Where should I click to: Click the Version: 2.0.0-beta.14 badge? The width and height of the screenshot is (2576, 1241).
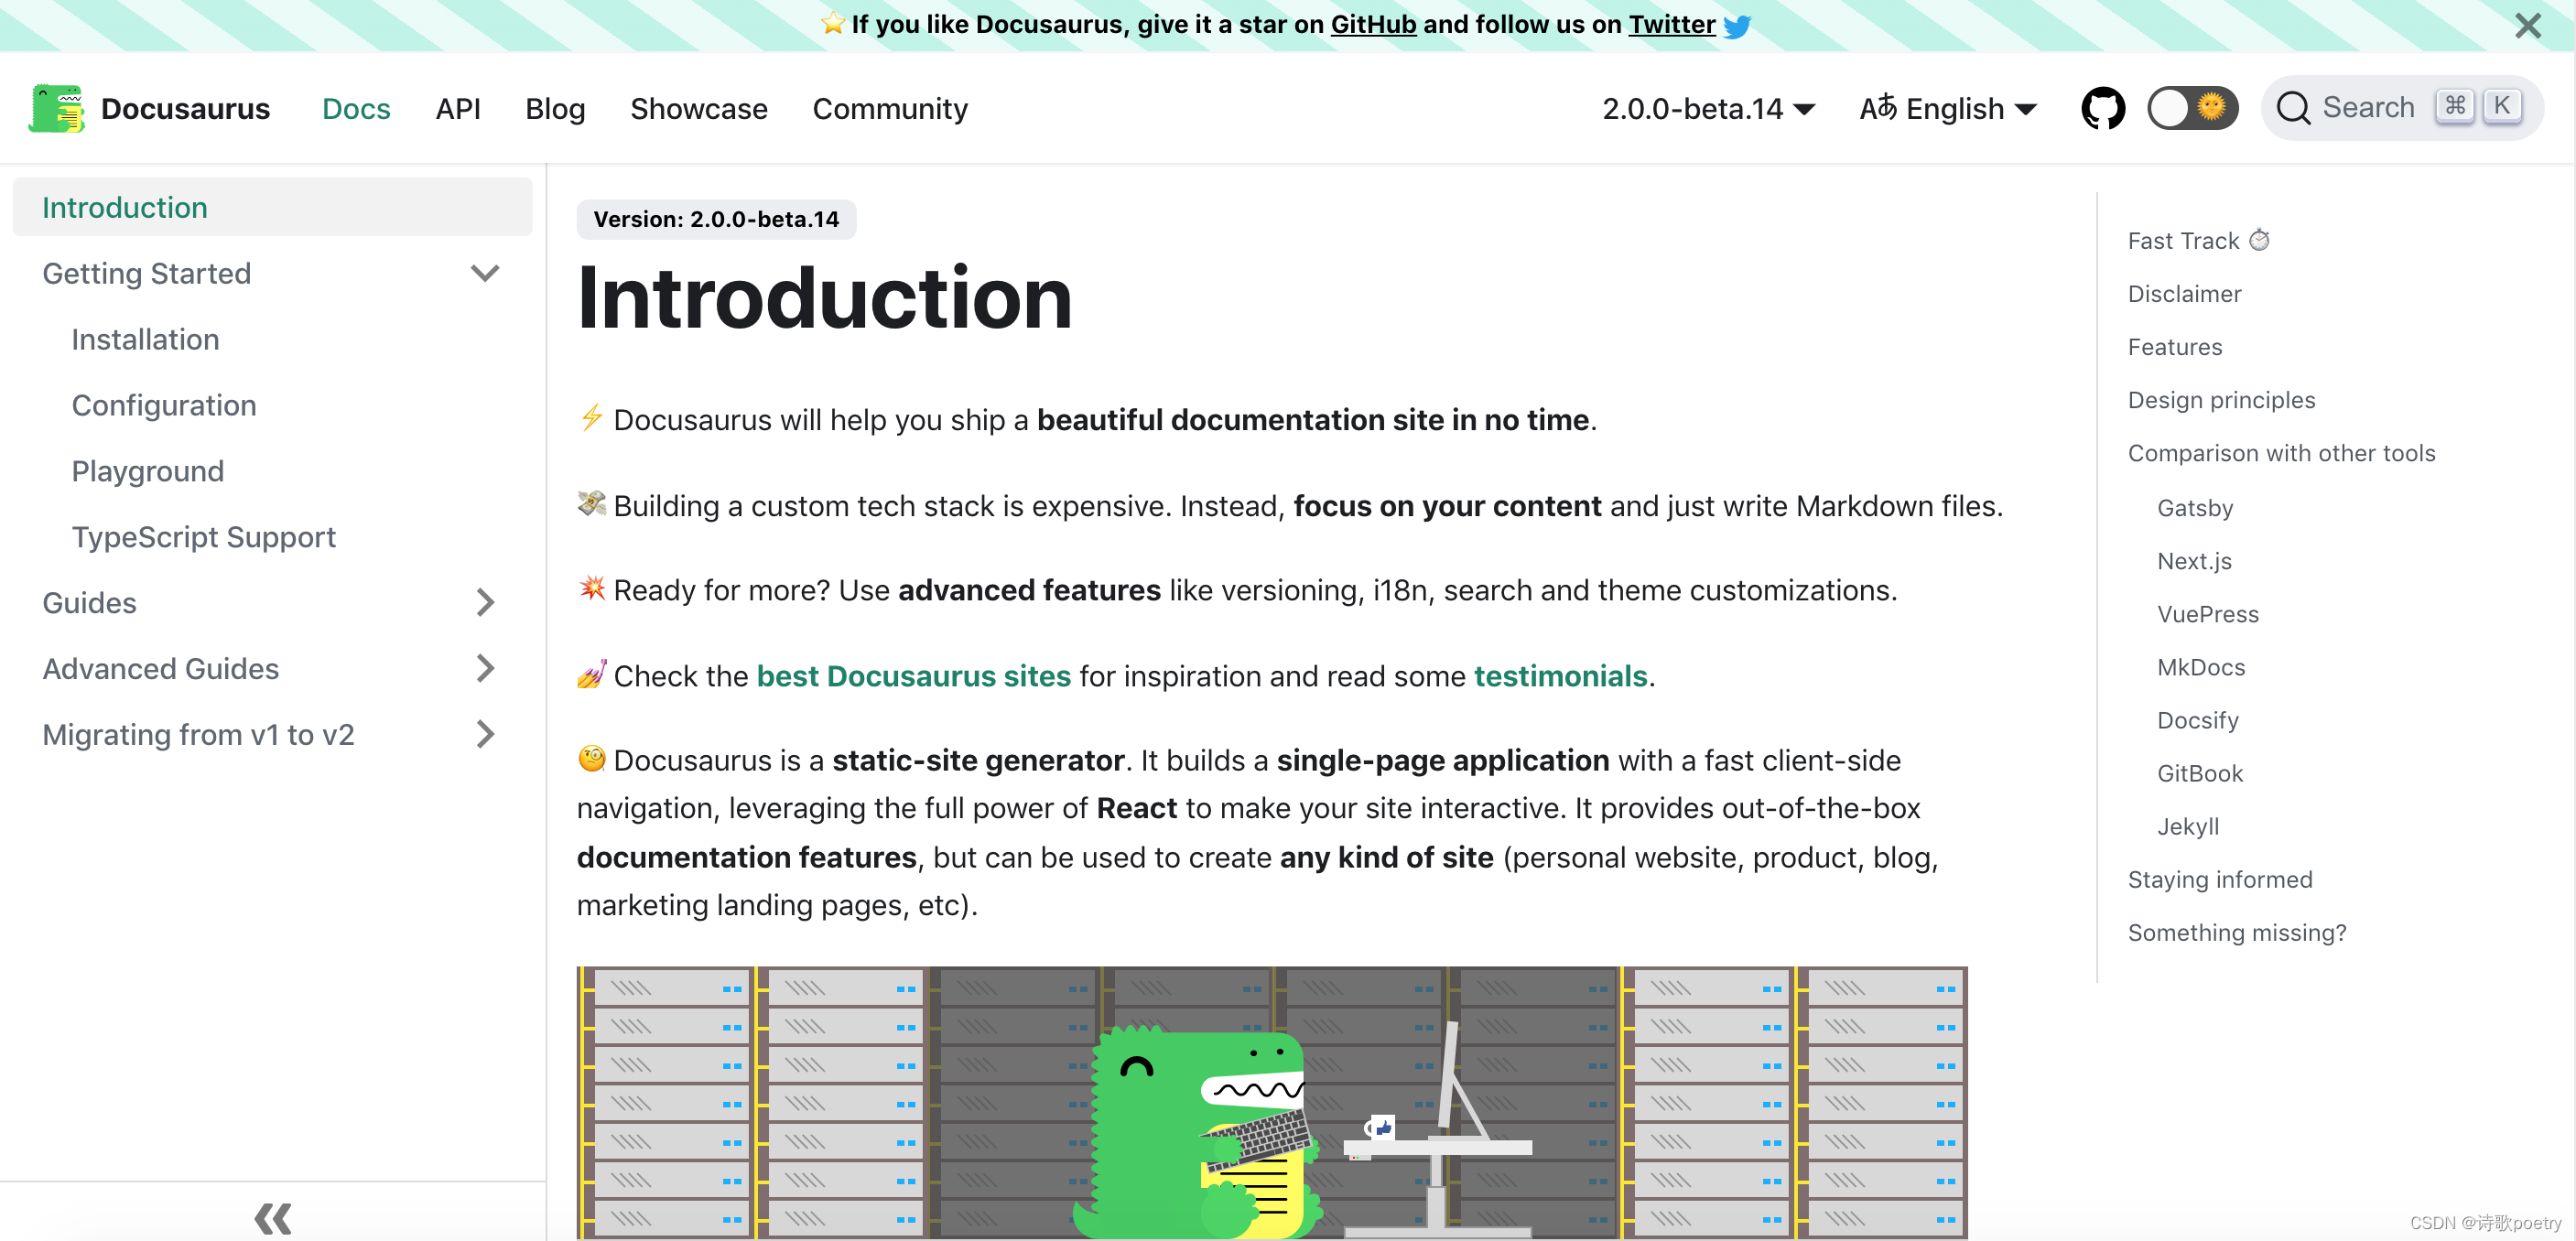click(x=715, y=219)
